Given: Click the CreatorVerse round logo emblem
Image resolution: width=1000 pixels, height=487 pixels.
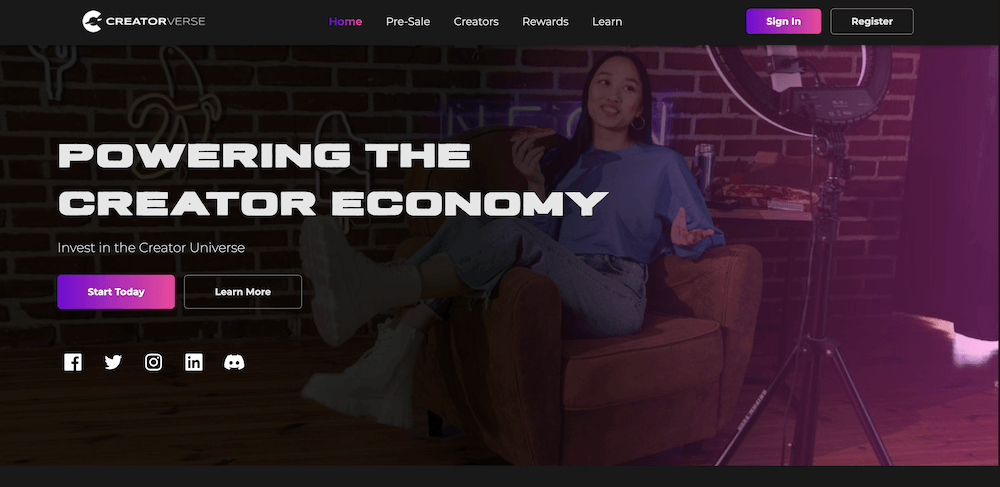Looking at the screenshot, I should [x=92, y=21].
